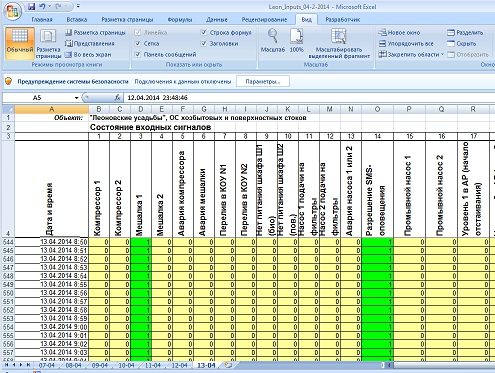Switch to sheet tab 11-04

pos(153,365)
